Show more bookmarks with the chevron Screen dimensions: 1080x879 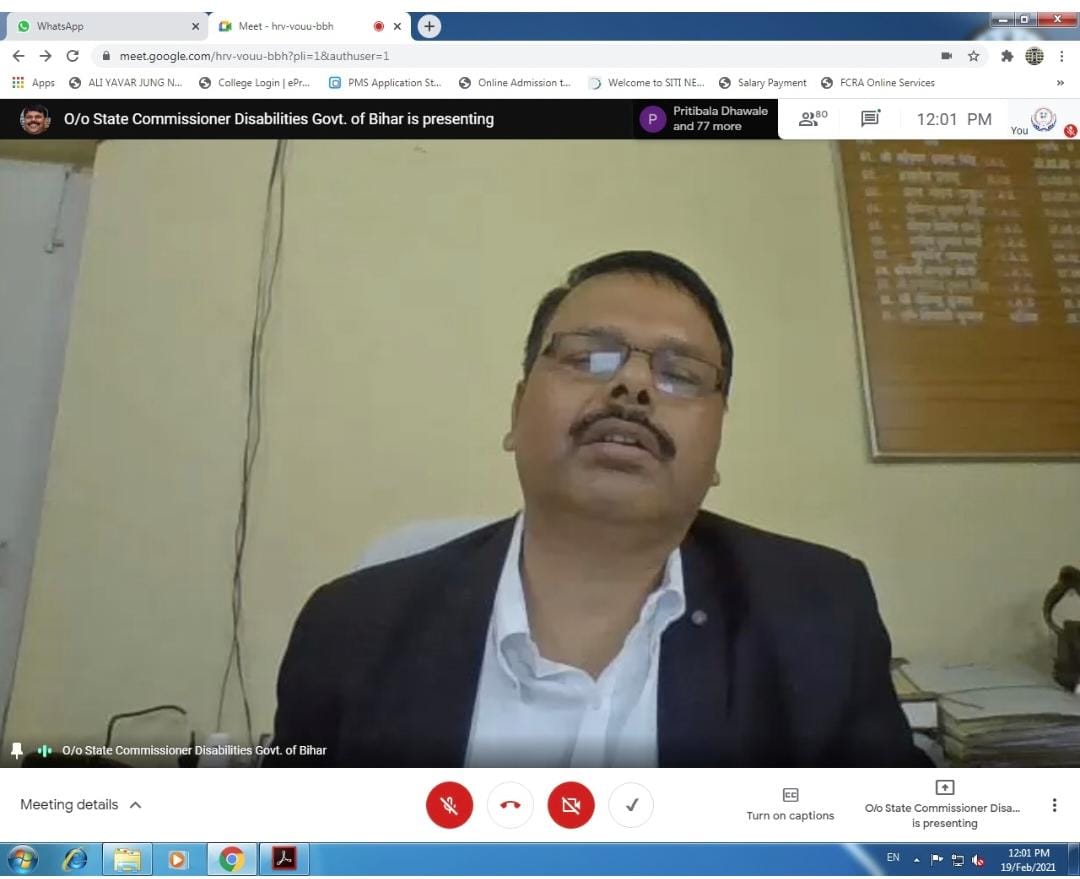1060,83
